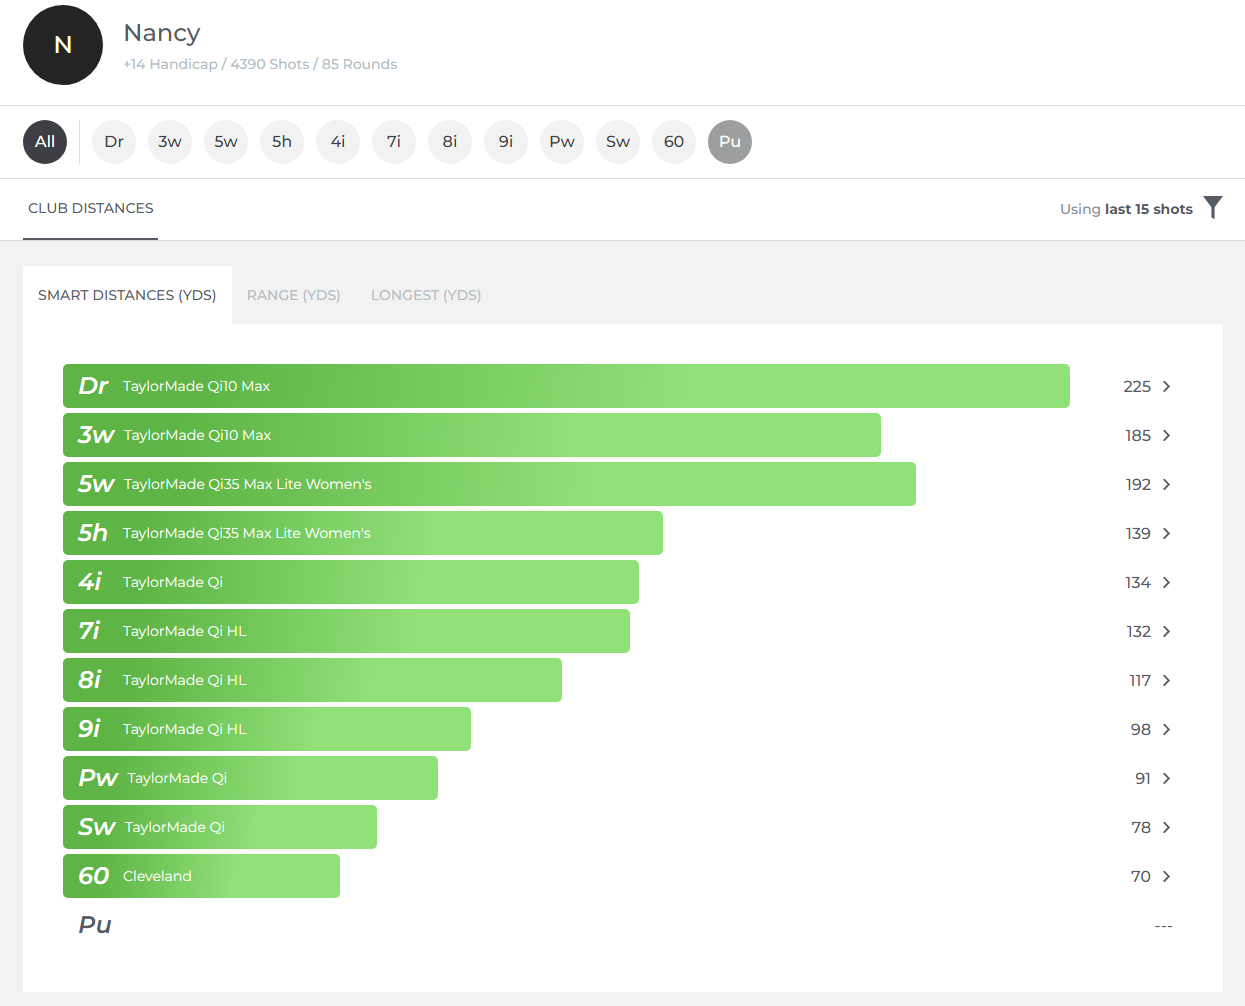This screenshot has width=1245, height=1006.
Task: Click the handicap and shots summary line
Action: (260, 64)
